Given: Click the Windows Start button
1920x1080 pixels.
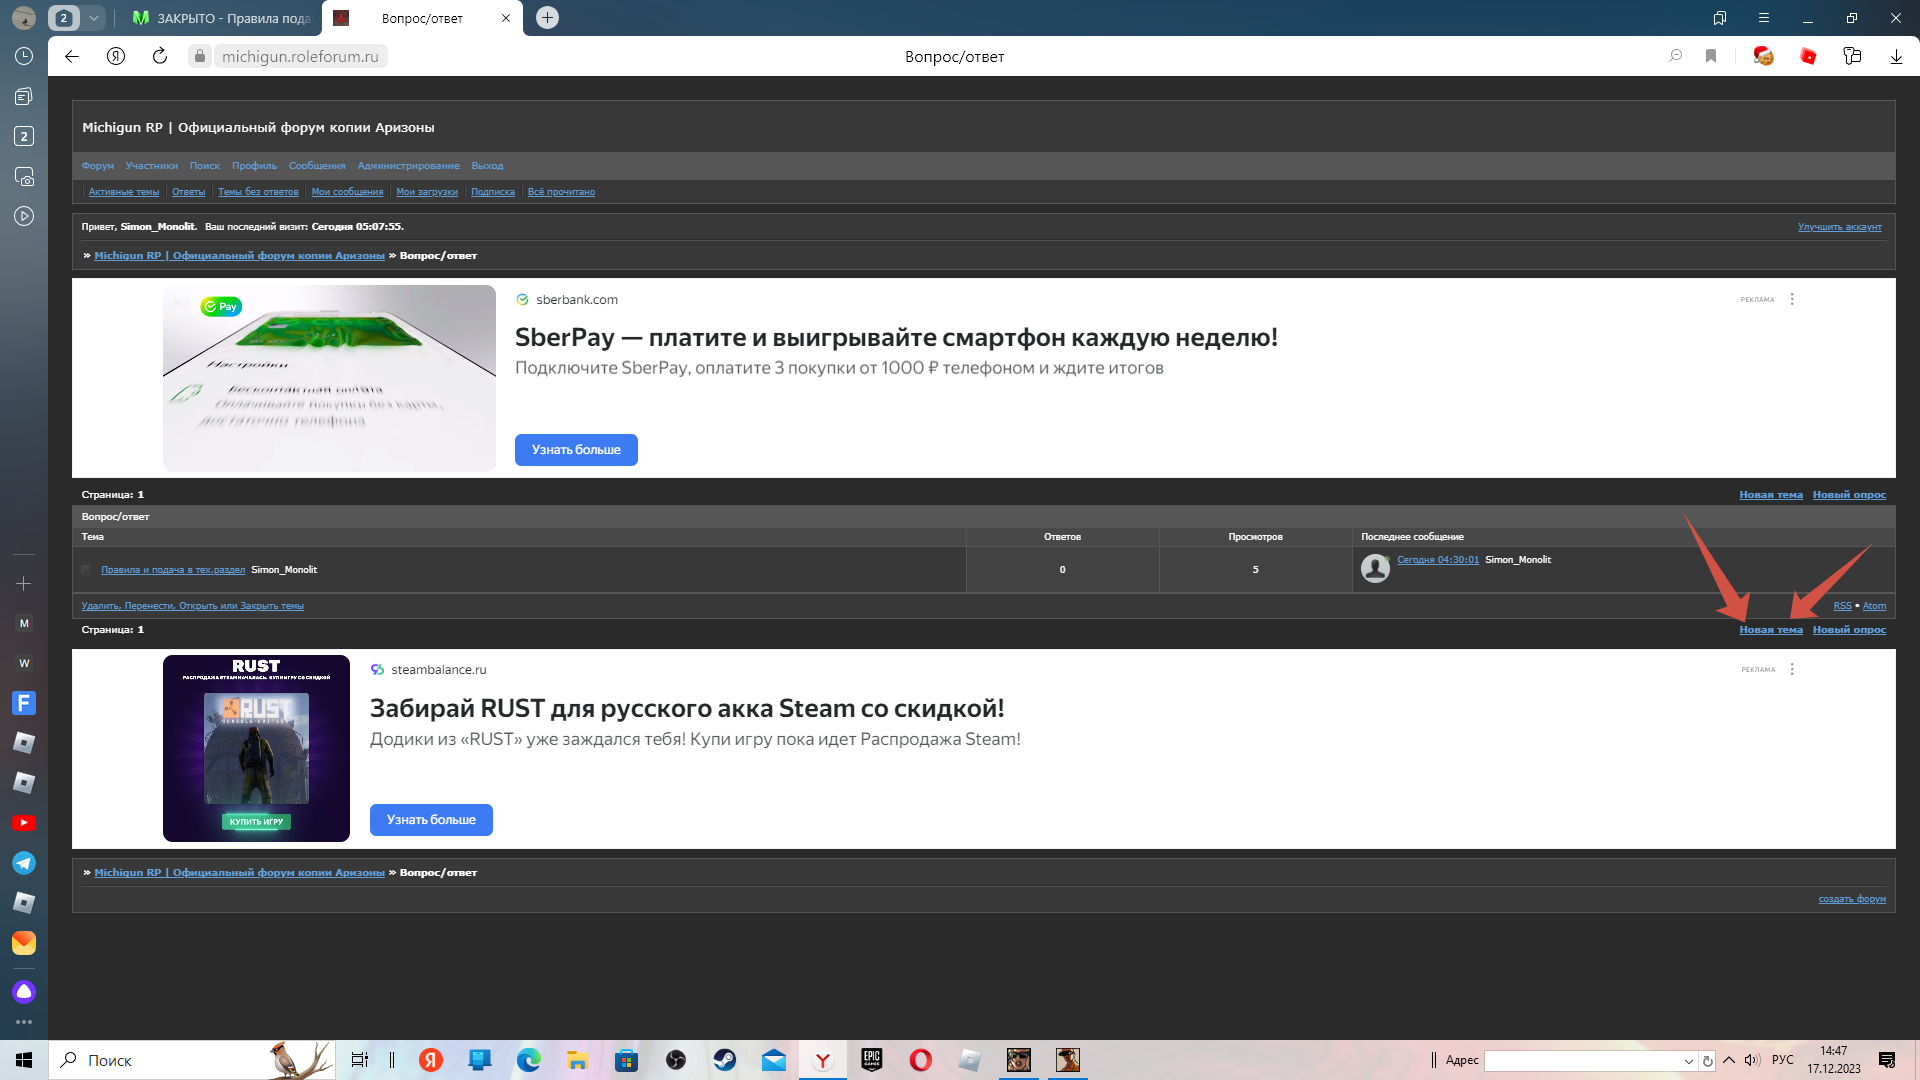Looking at the screenshot, I should (x=24, y=1060).
